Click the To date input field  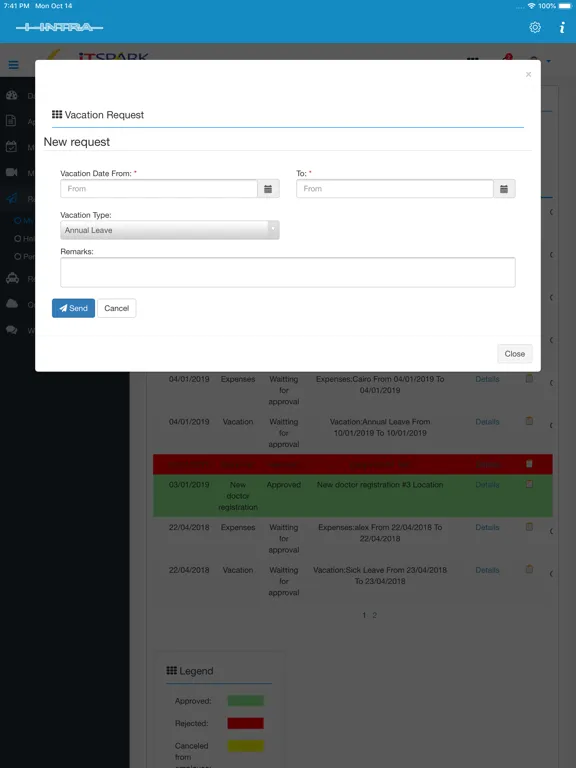click(395, 189)
